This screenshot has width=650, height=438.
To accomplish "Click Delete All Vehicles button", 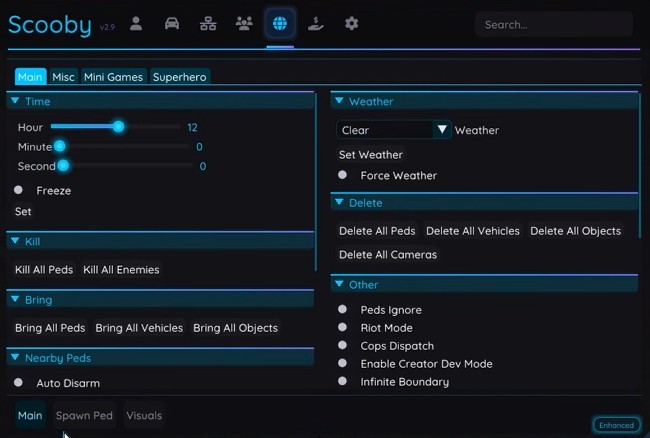I will click(473, 231).
